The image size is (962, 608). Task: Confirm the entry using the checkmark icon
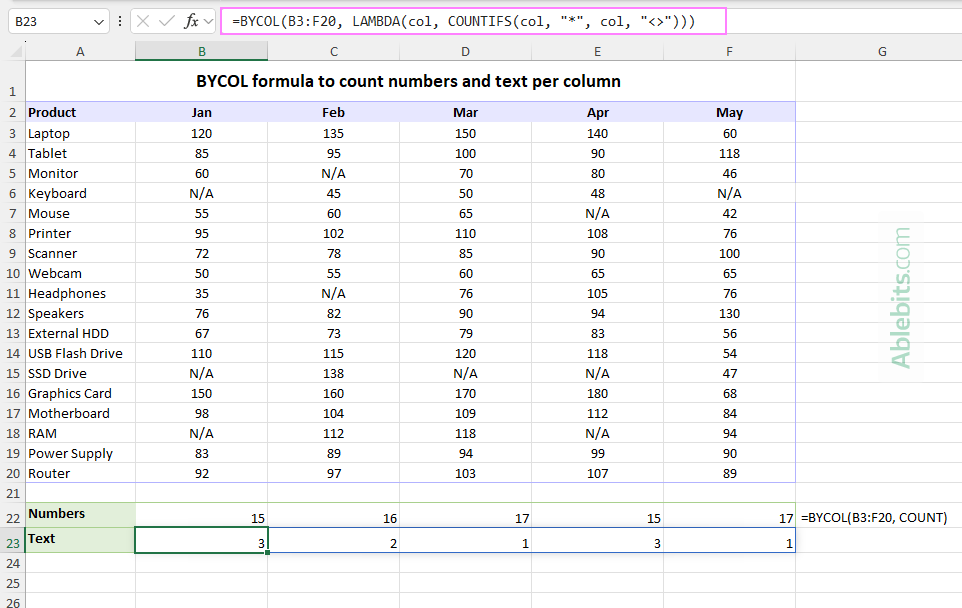[x=166, y=20]
